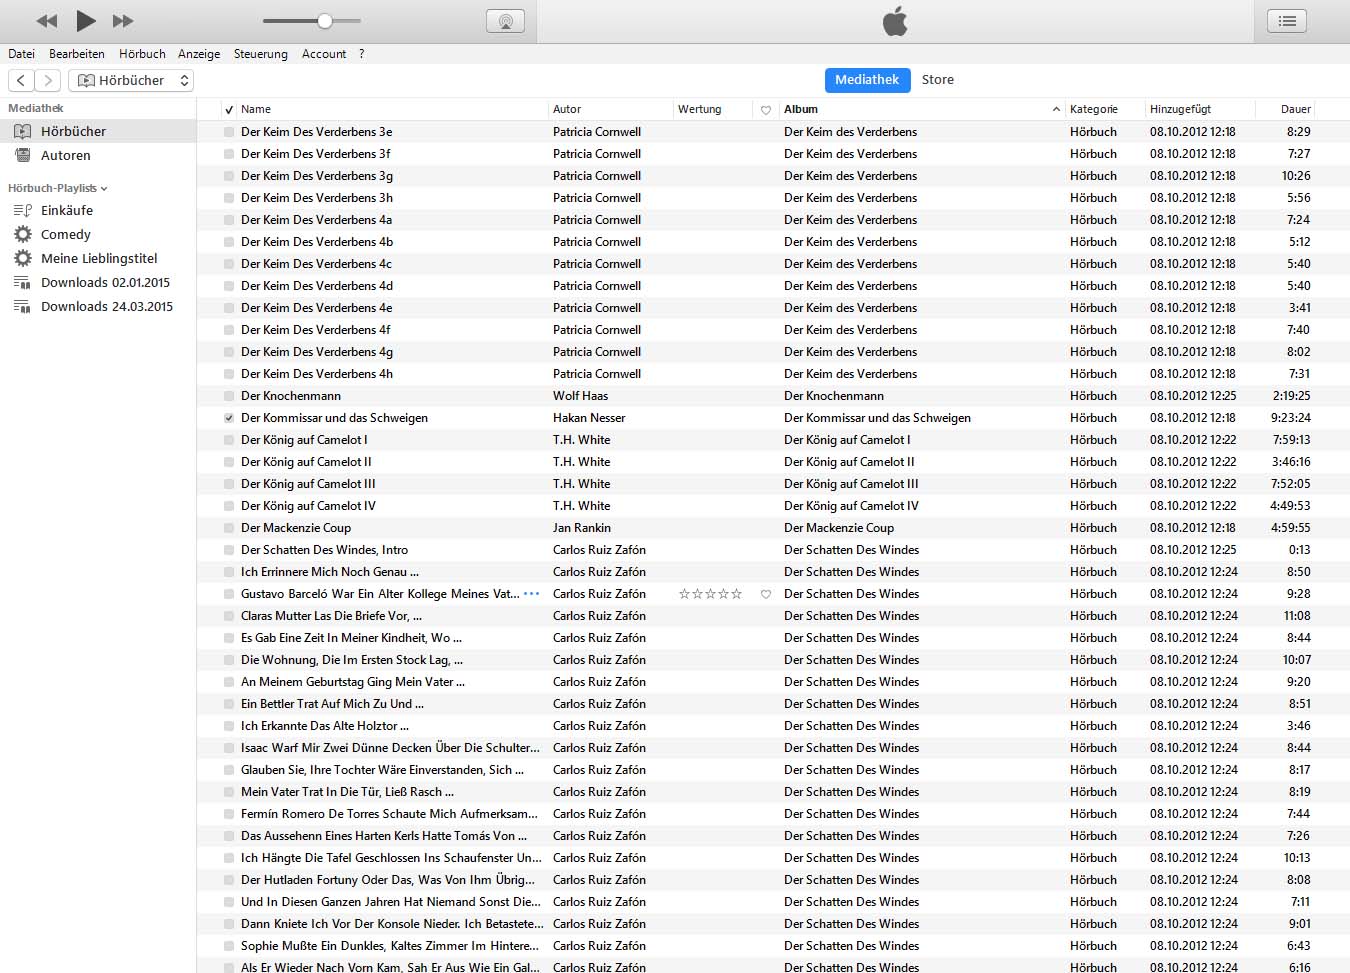Go forward with the right arrow button
This screenshot has width=1350, height=973.
pos(47,80)
